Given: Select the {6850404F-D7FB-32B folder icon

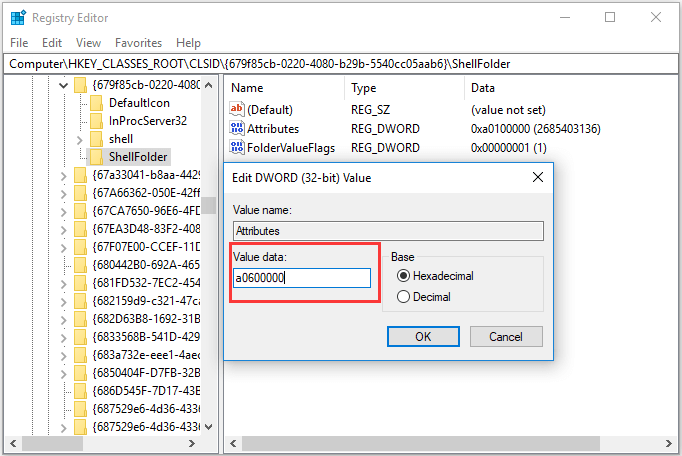Looking at the screenshot, I should pyautogui.click(x=80, y=373).
